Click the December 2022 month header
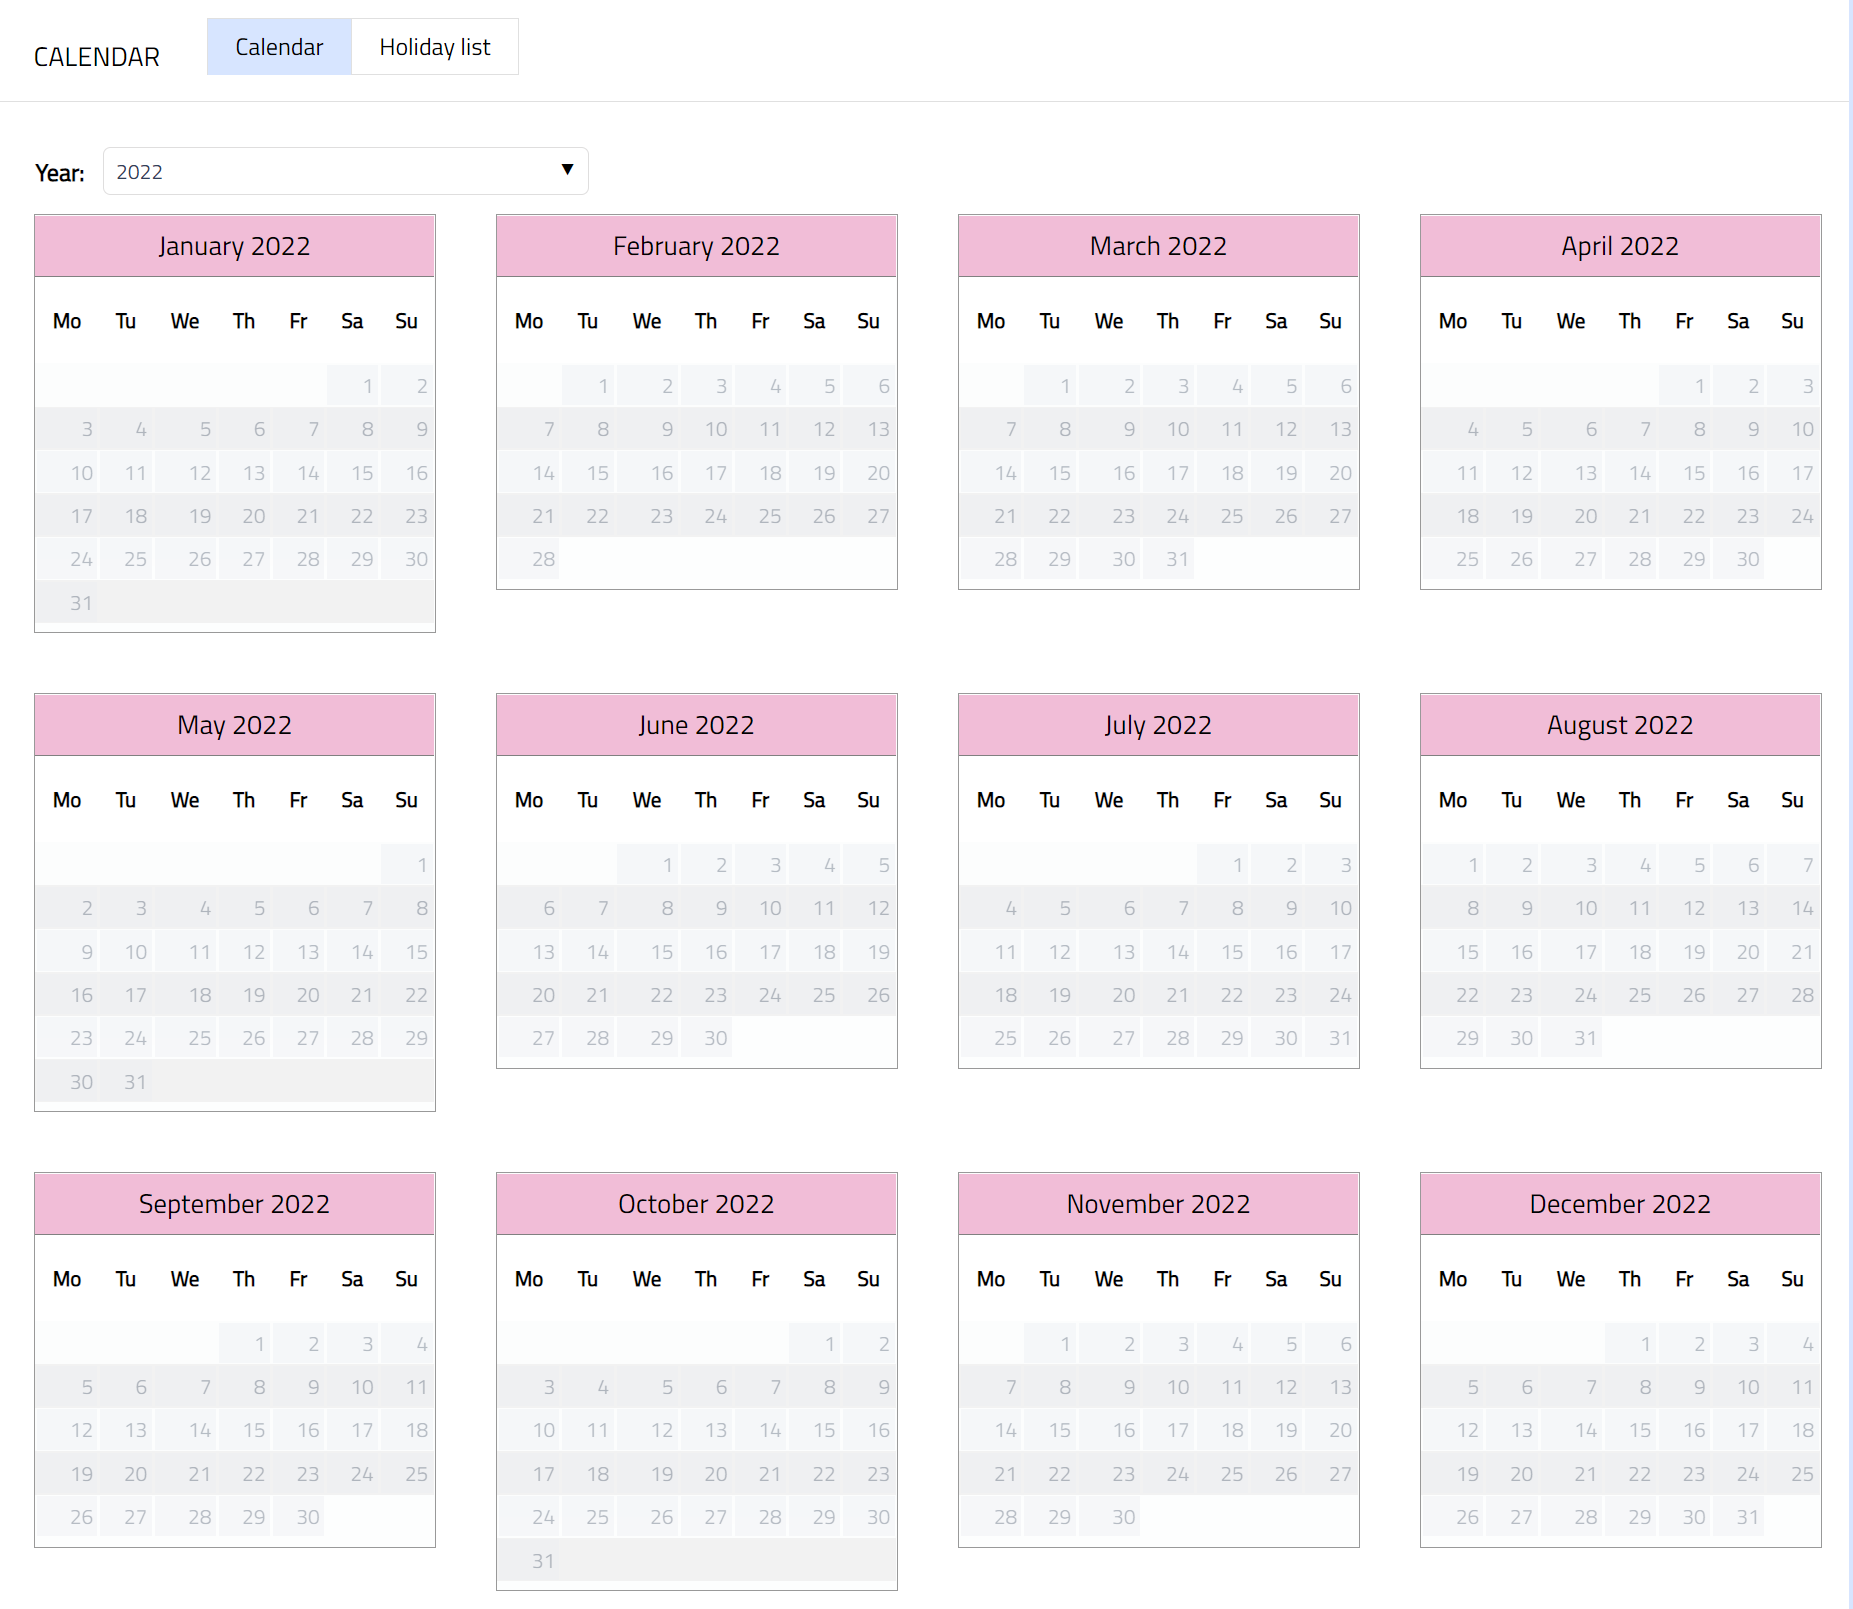Screen dimensions: 1853x1609 click(1619, 1204)
